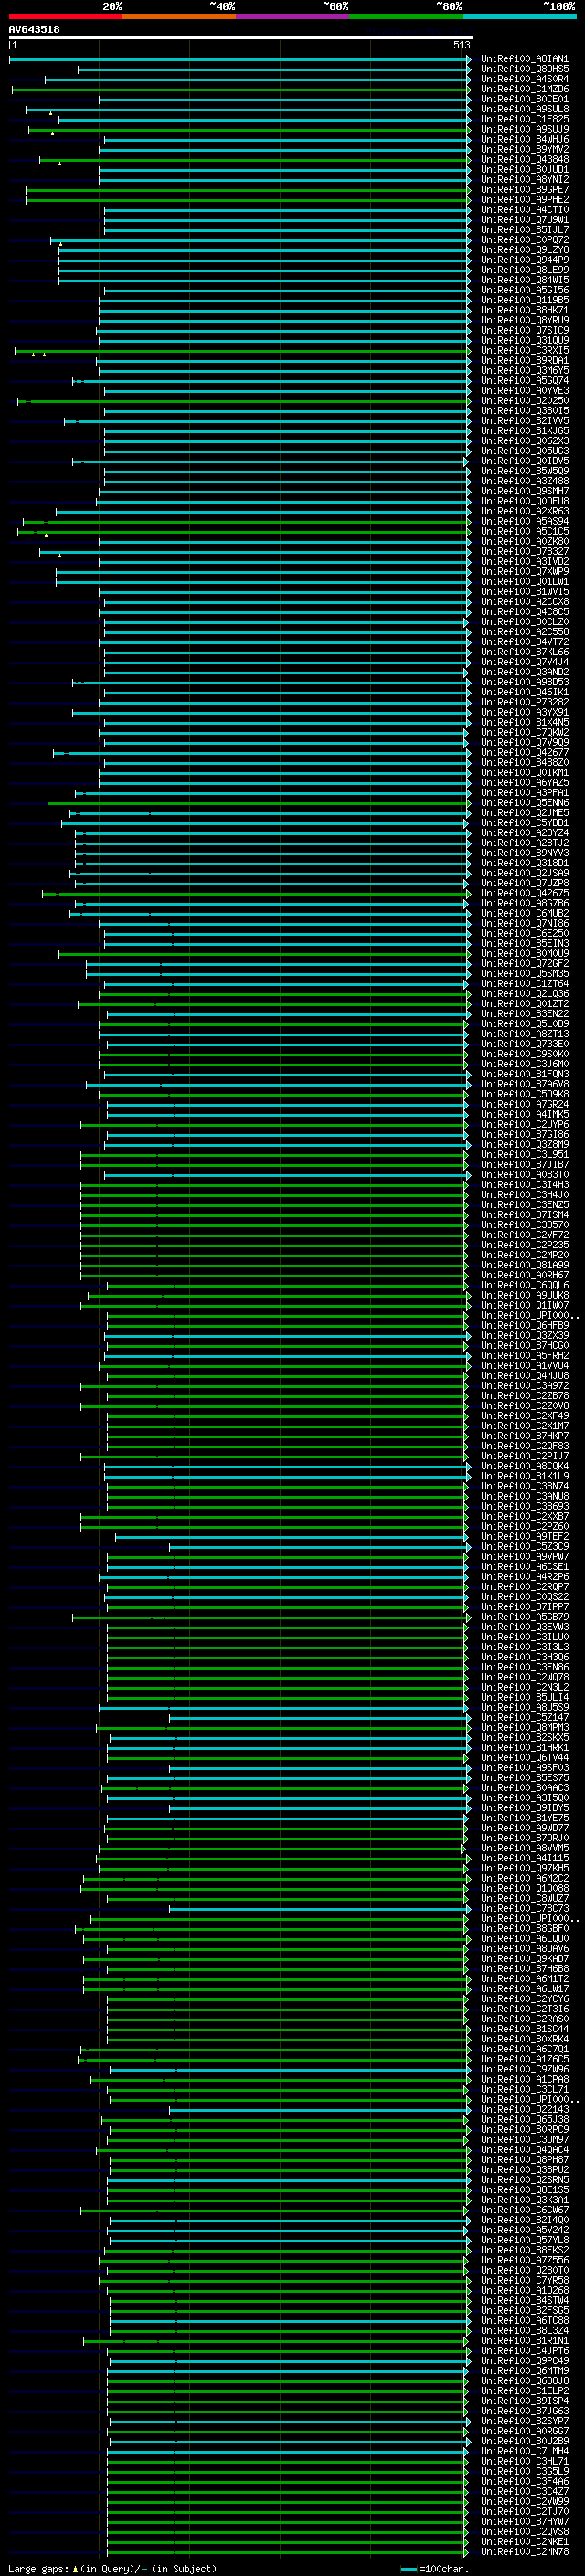Open hit UniRef100_B8HK71
The height and width of the screenshot is (2576, 585).
click(x=524, y=310)
